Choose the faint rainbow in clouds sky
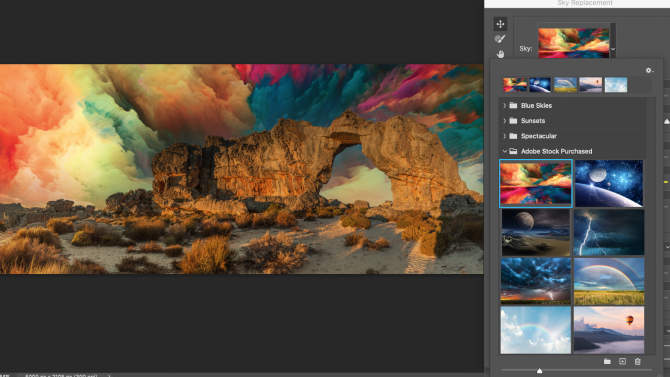The height and width of the screenshot is (377, 670). pos(536,330)
